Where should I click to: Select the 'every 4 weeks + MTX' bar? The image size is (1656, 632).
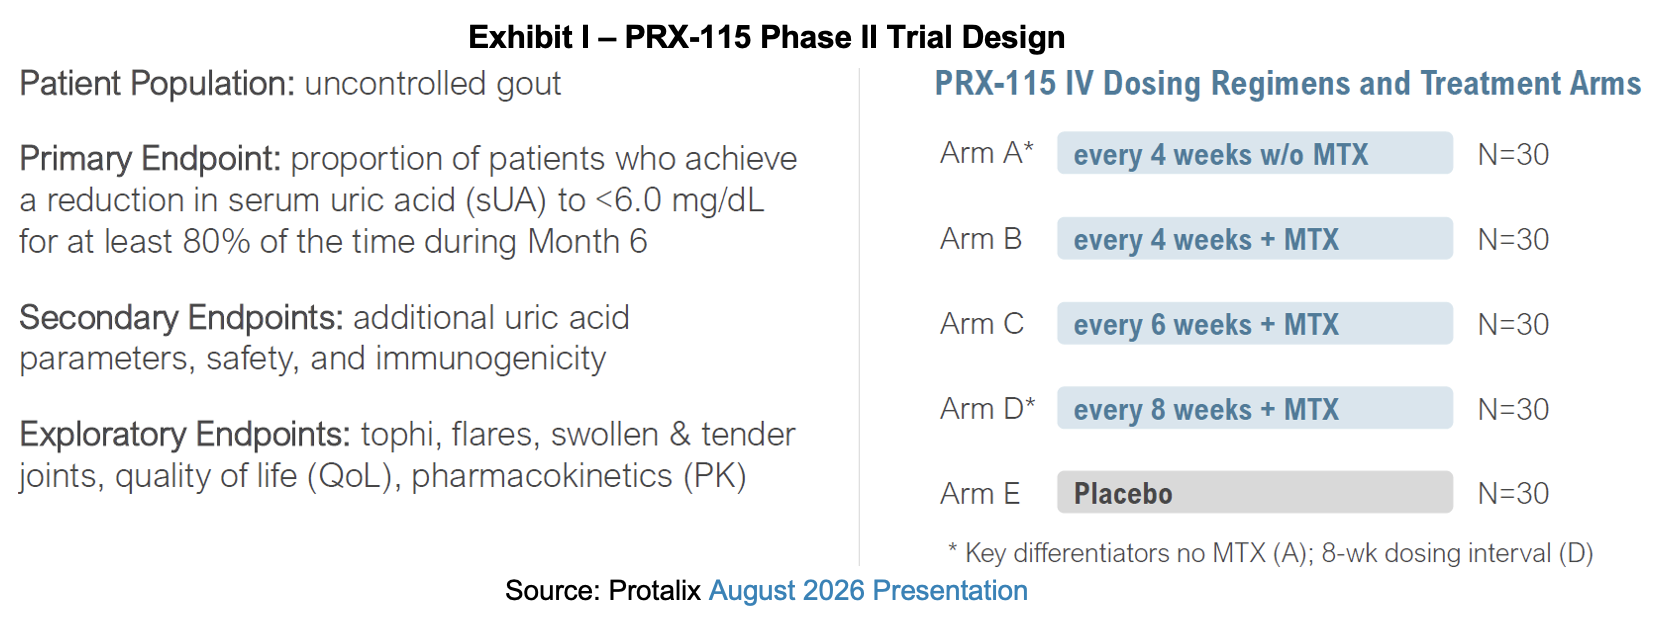(x=1255, y=238)
